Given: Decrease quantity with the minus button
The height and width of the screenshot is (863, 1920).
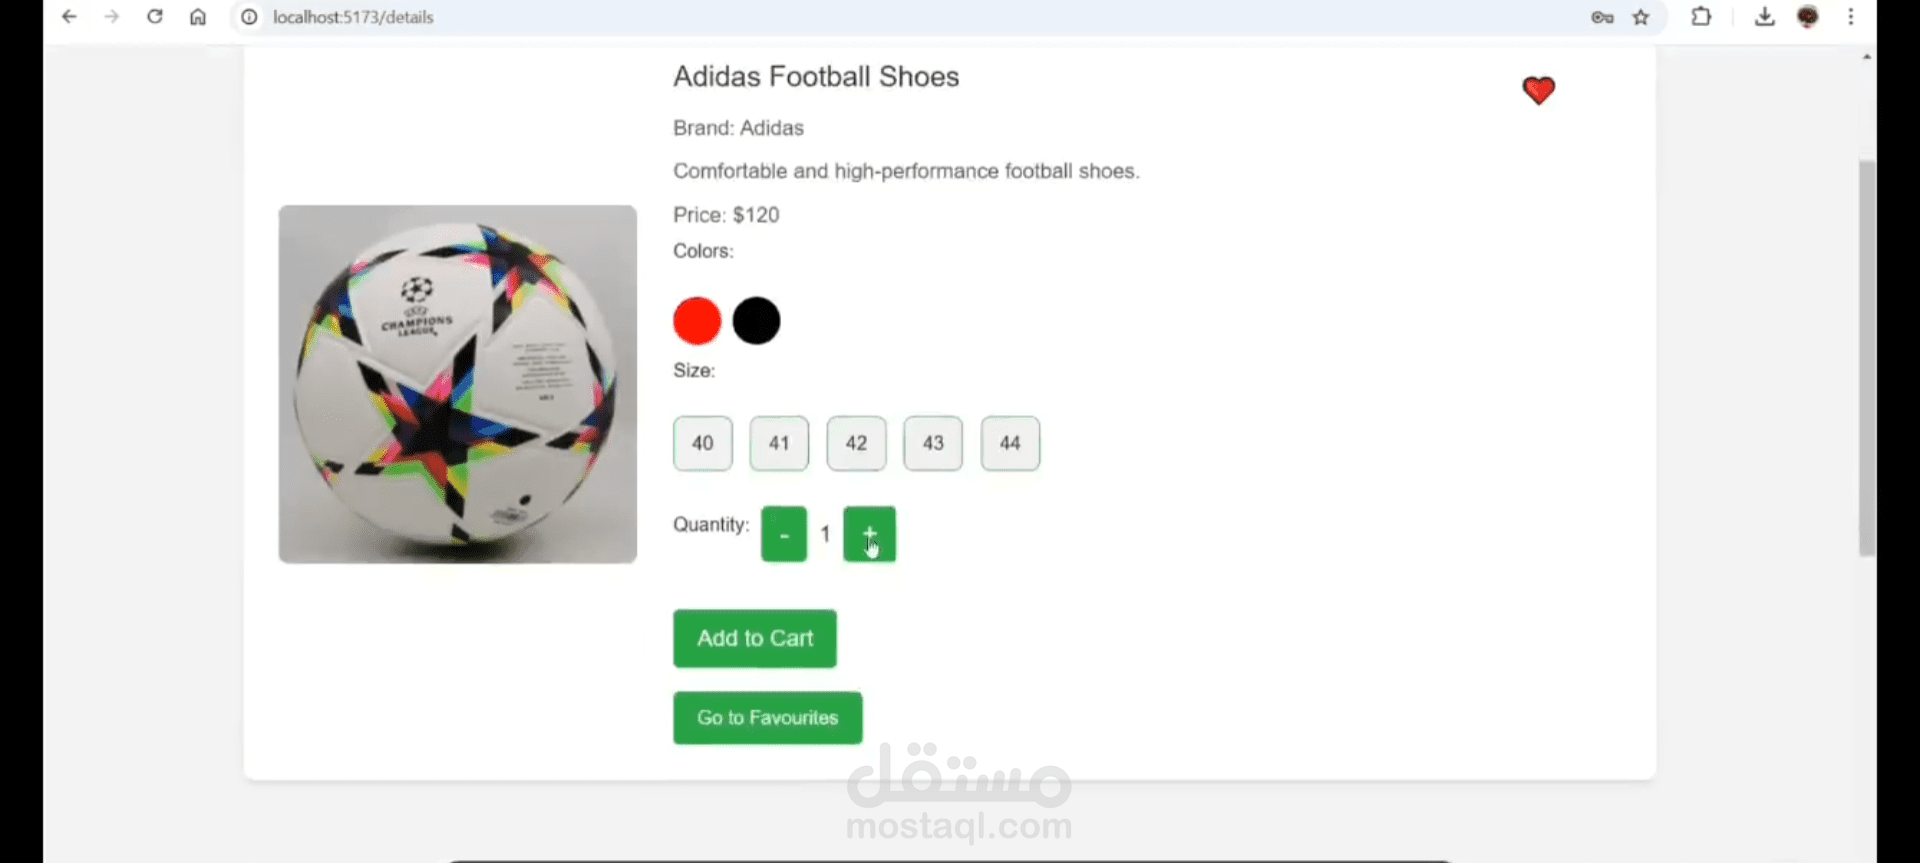Looking at the screenshot, I should (x=784, y=534).
